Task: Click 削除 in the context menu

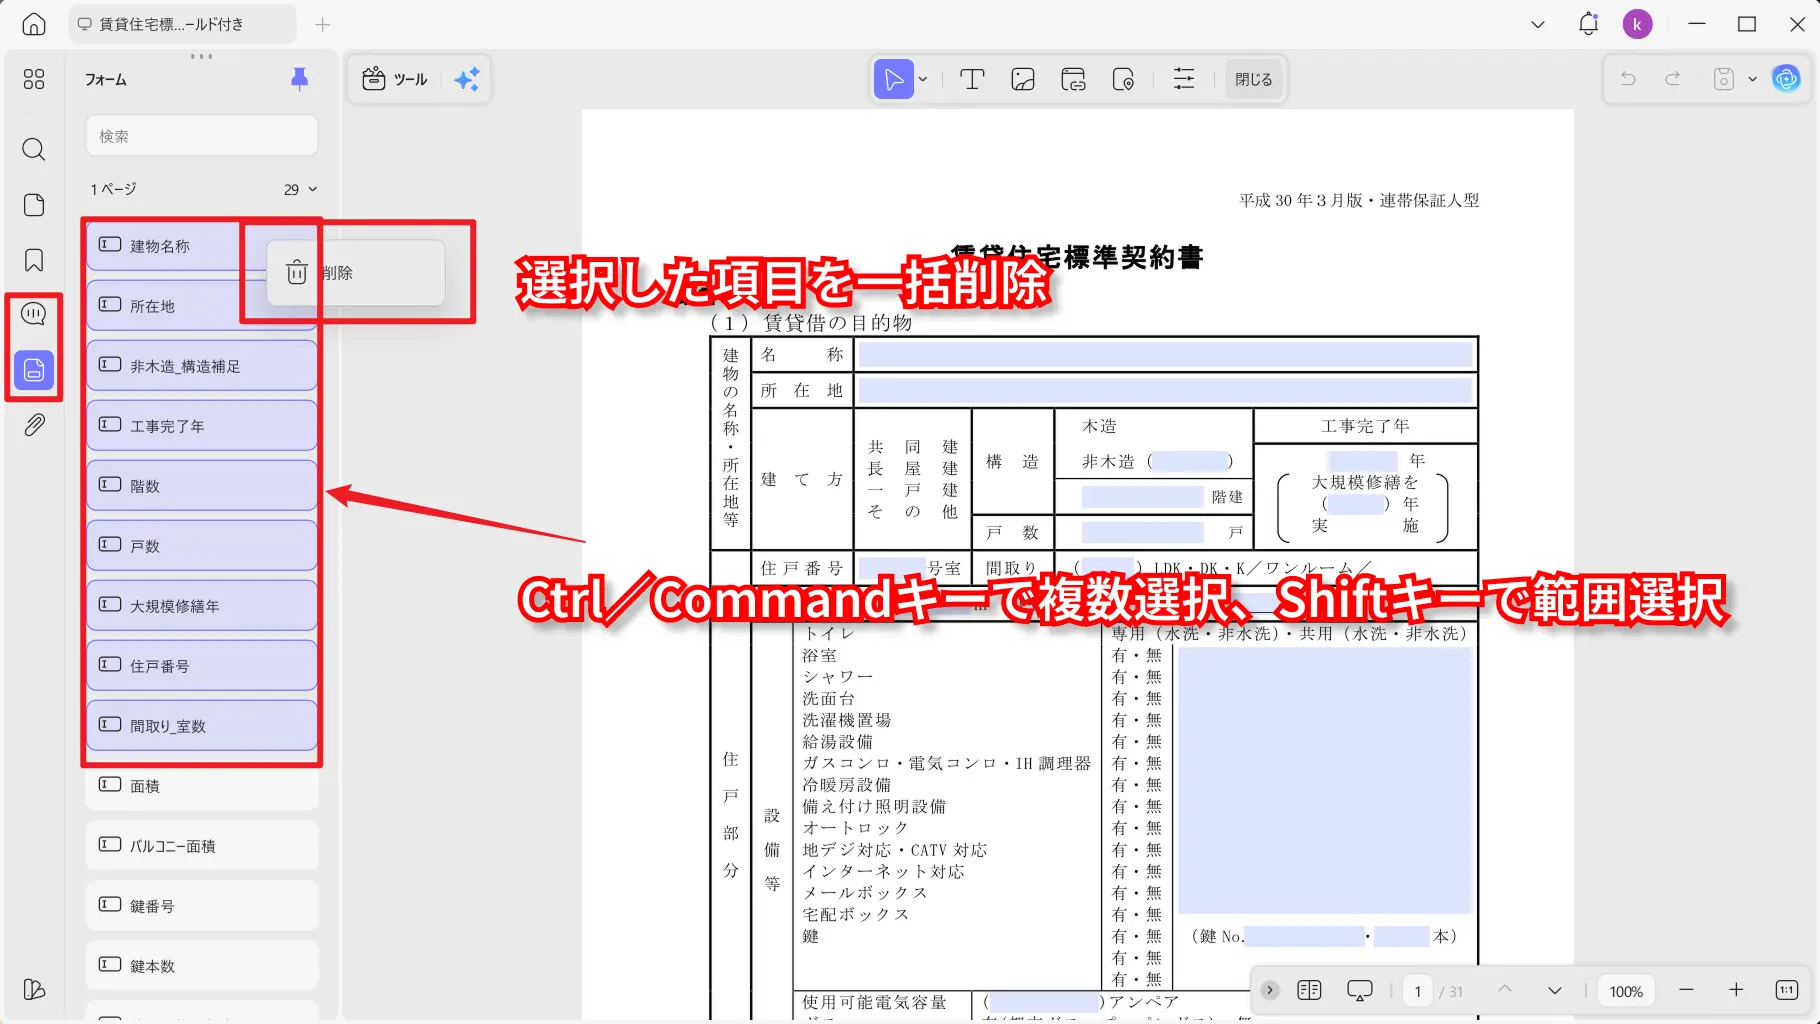Action: coord(356,272)
